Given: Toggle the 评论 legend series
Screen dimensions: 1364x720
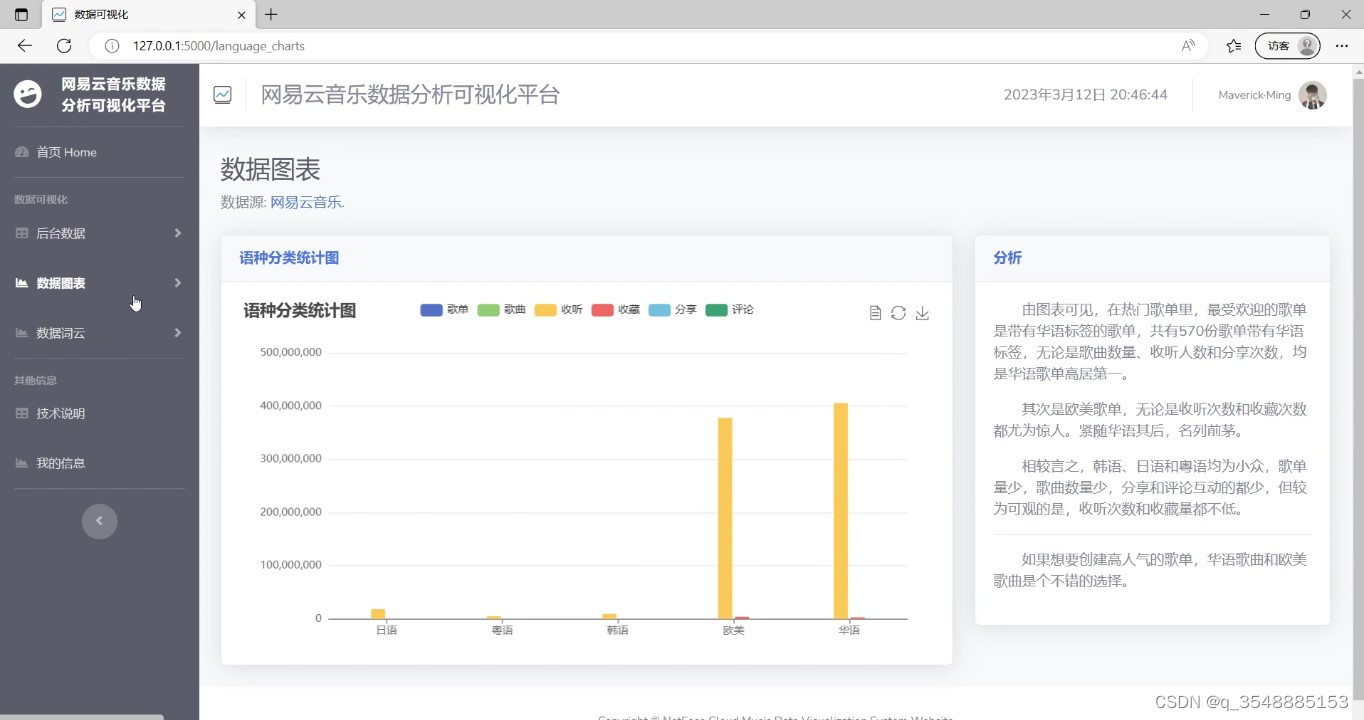Looking at the screenshot, I should point(729,310).
